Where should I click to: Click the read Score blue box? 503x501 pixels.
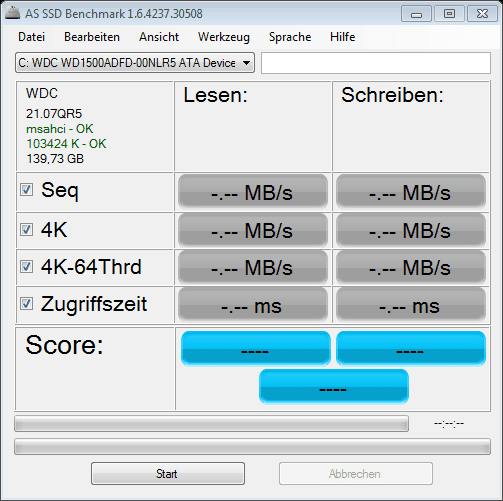[x=256, y=348]
